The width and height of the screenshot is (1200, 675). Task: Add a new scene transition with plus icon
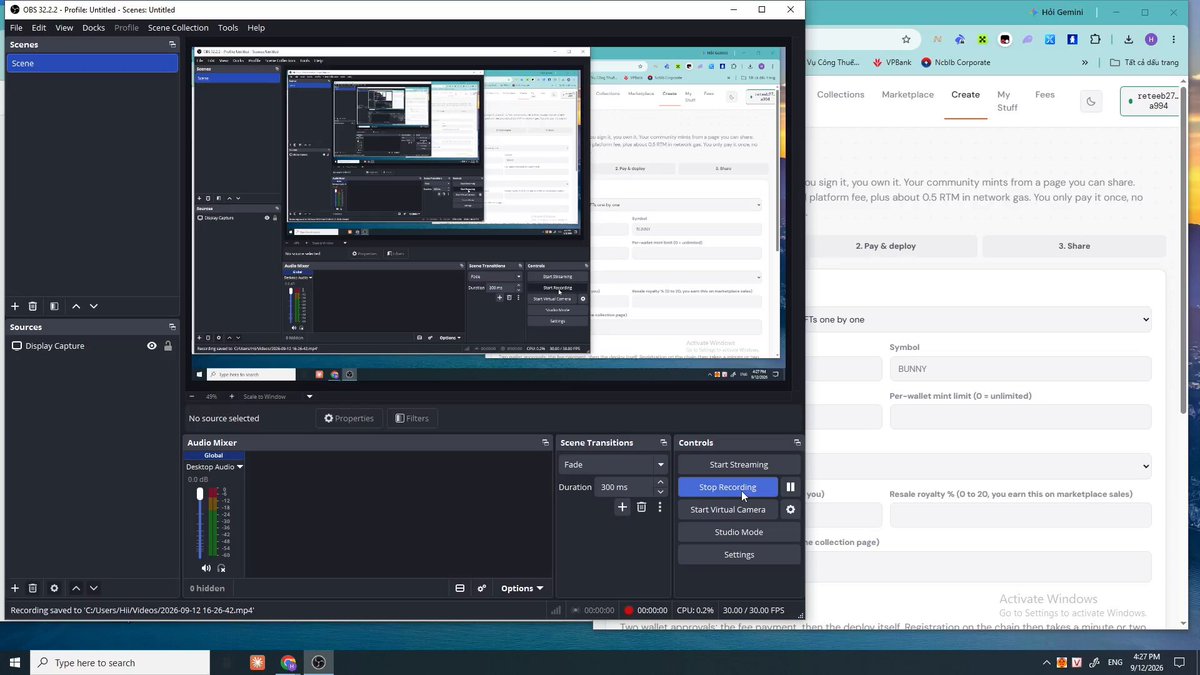click(x=622, y=507)
